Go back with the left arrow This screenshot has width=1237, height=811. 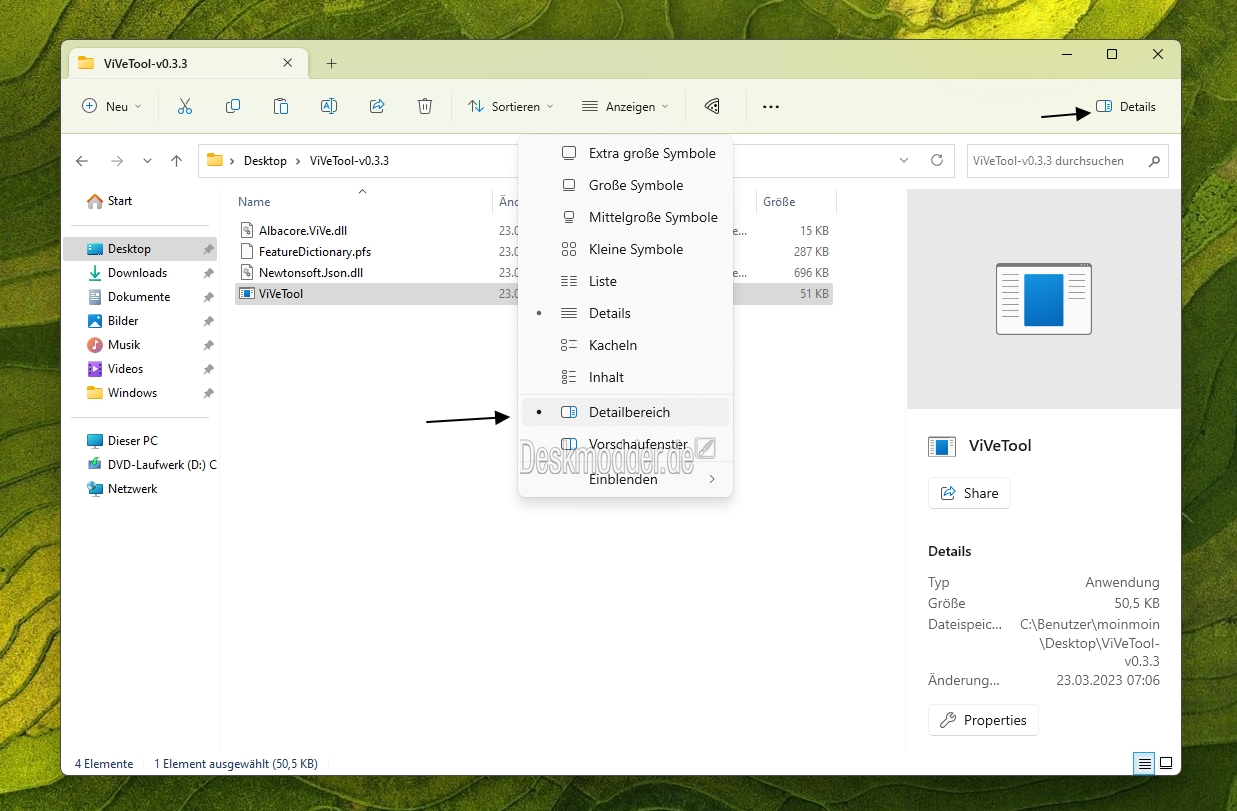(x=82, y=161)
